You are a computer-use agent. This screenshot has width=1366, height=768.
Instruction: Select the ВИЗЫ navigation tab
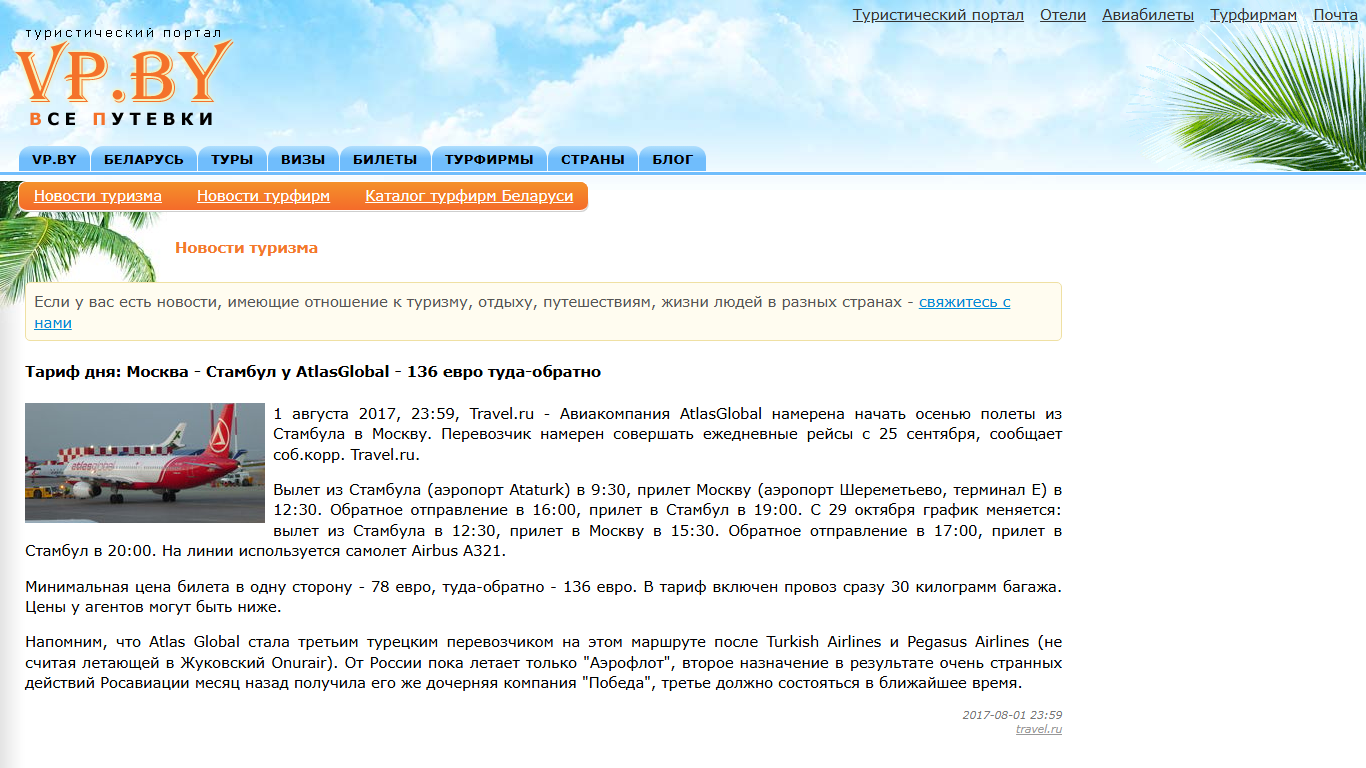pos(303,159)
